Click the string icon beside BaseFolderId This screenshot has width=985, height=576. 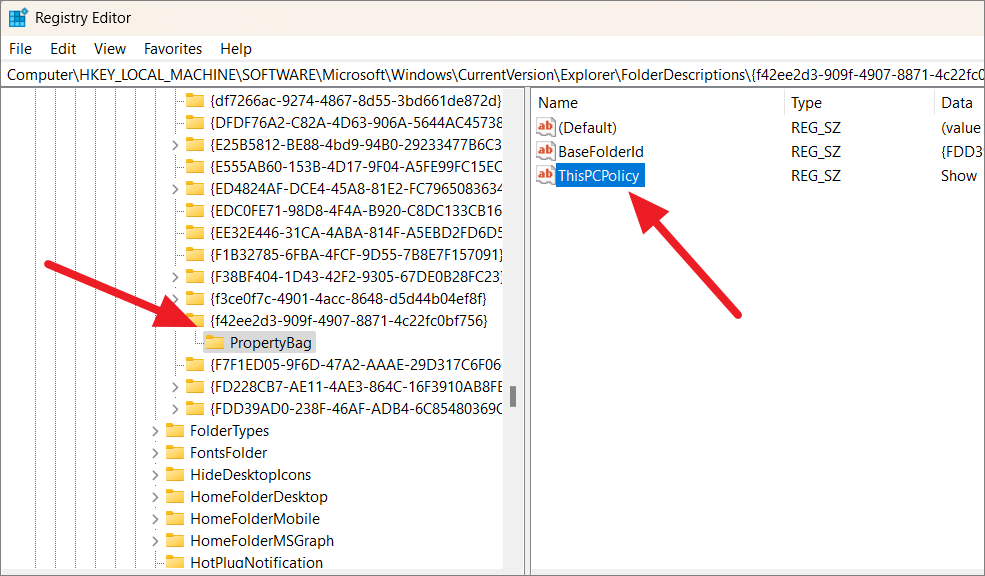pyautogui.click(x=545, y=151)
